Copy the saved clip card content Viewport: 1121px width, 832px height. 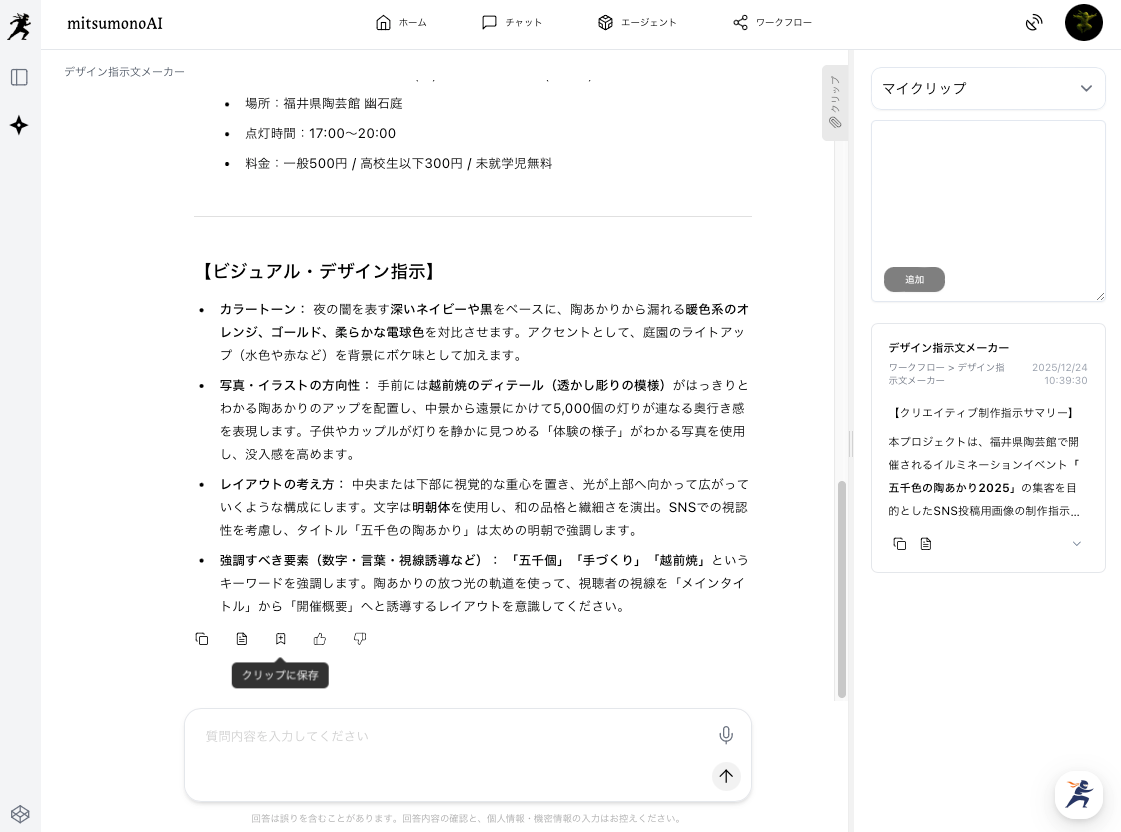(x=900, y=544)
